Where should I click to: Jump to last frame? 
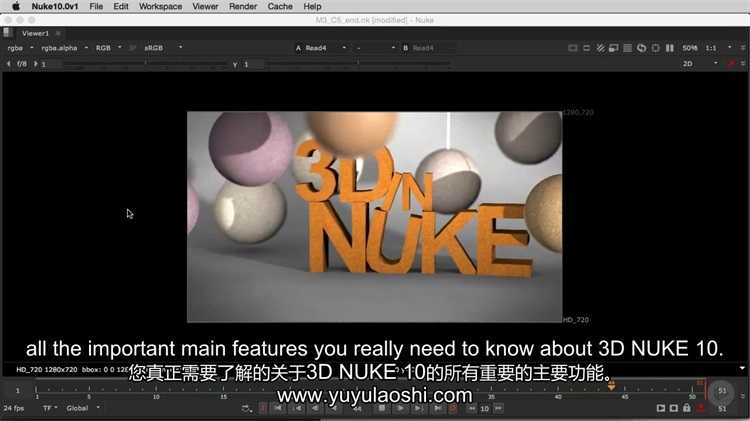point(438,409)
